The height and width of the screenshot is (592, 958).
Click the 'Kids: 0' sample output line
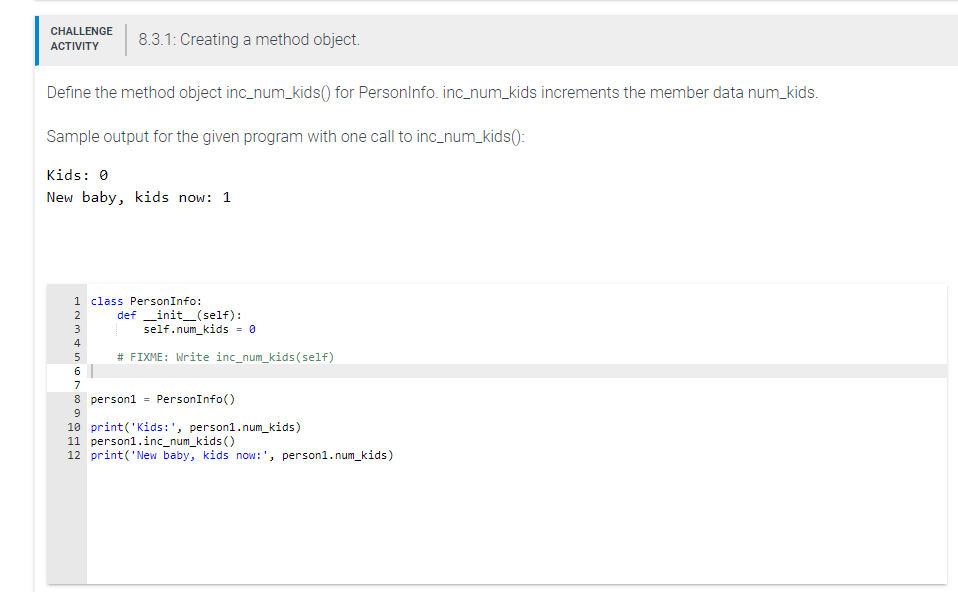click(78, 175)
